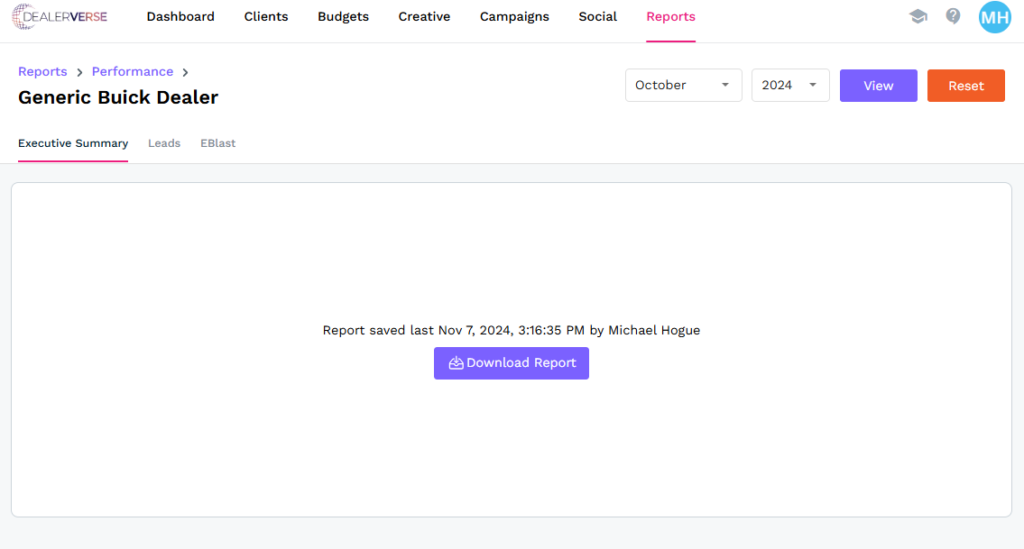Open the MH user profile avatar

coord(994,17)
